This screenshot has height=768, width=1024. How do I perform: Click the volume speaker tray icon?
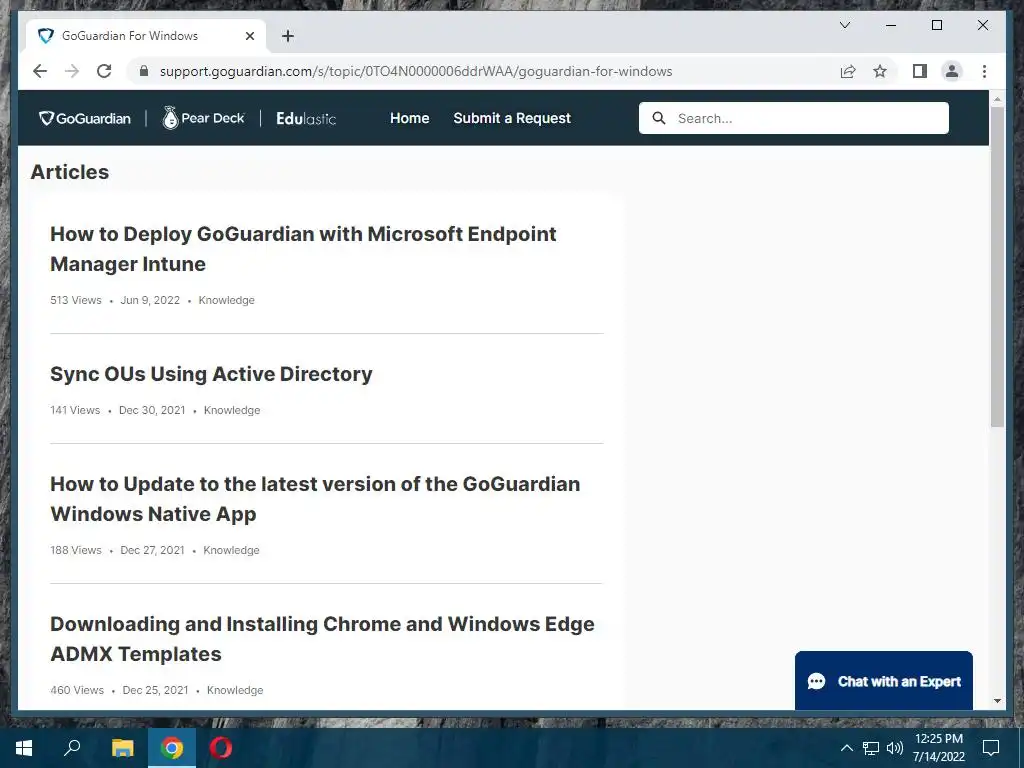tap(895, 748)
